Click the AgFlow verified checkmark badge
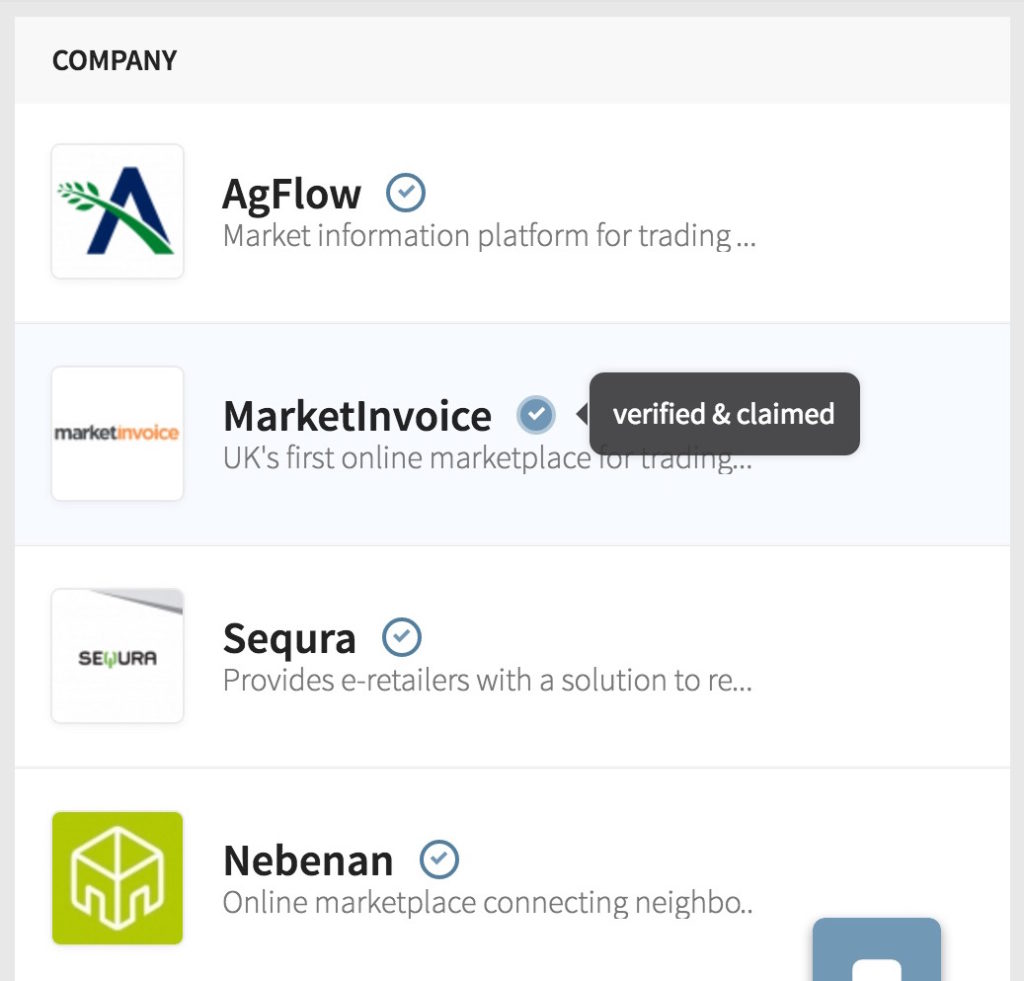The width and height of the screenshot is (1024, 981). [405, 193]
